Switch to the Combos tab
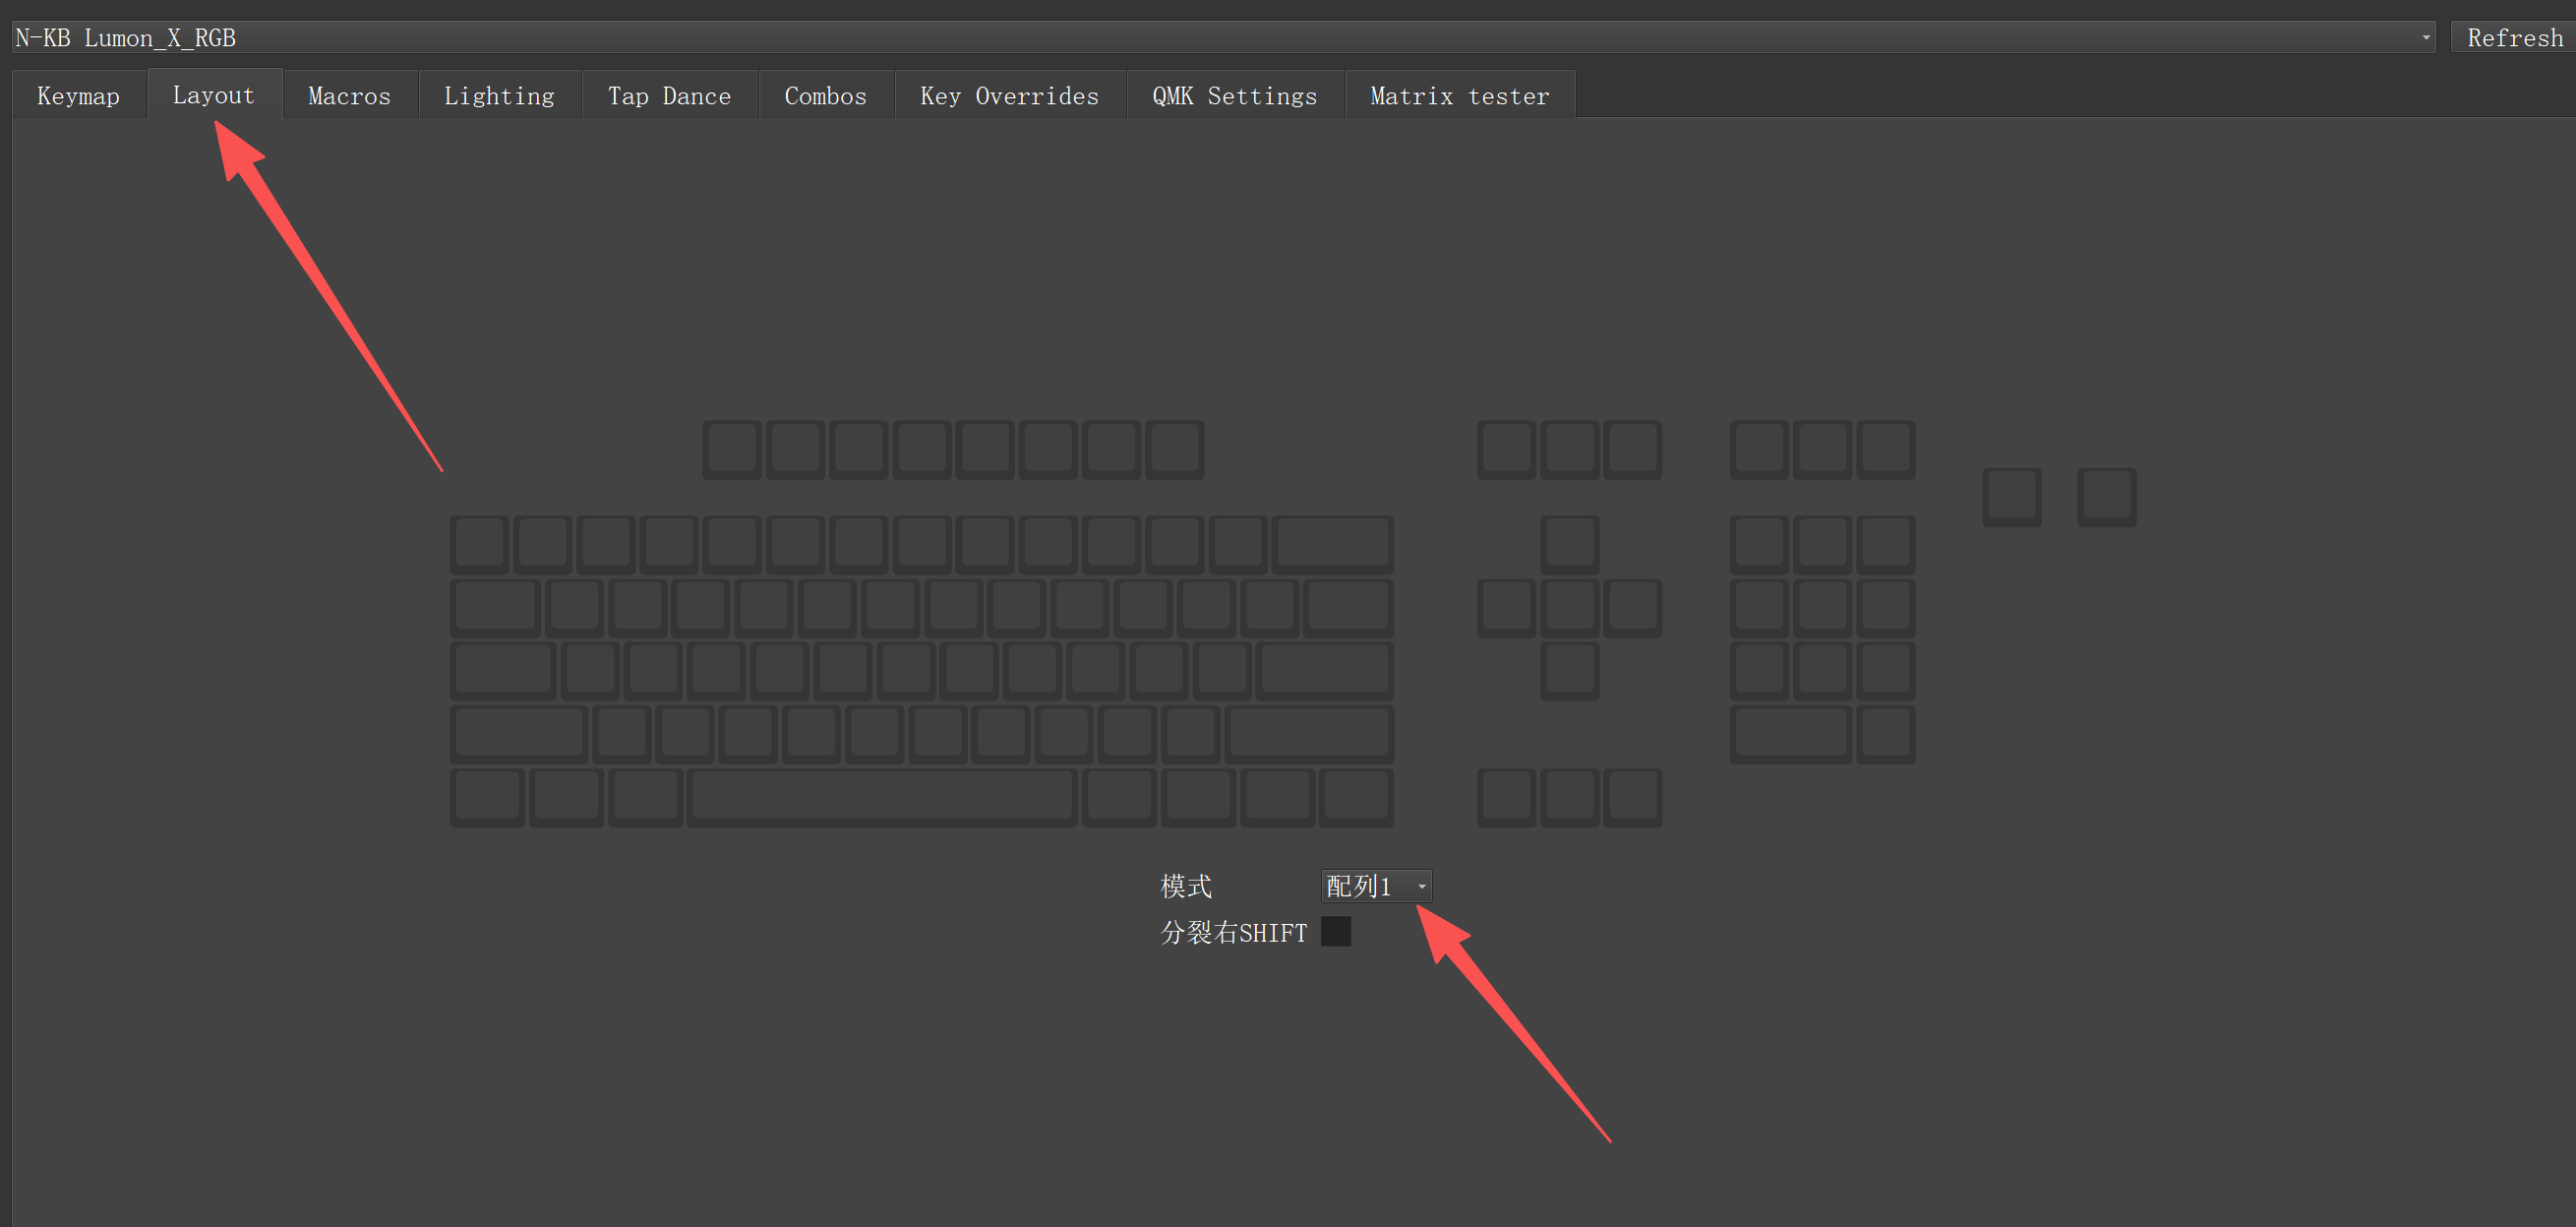This screenshot has width=2576, height=1227. 825,96
